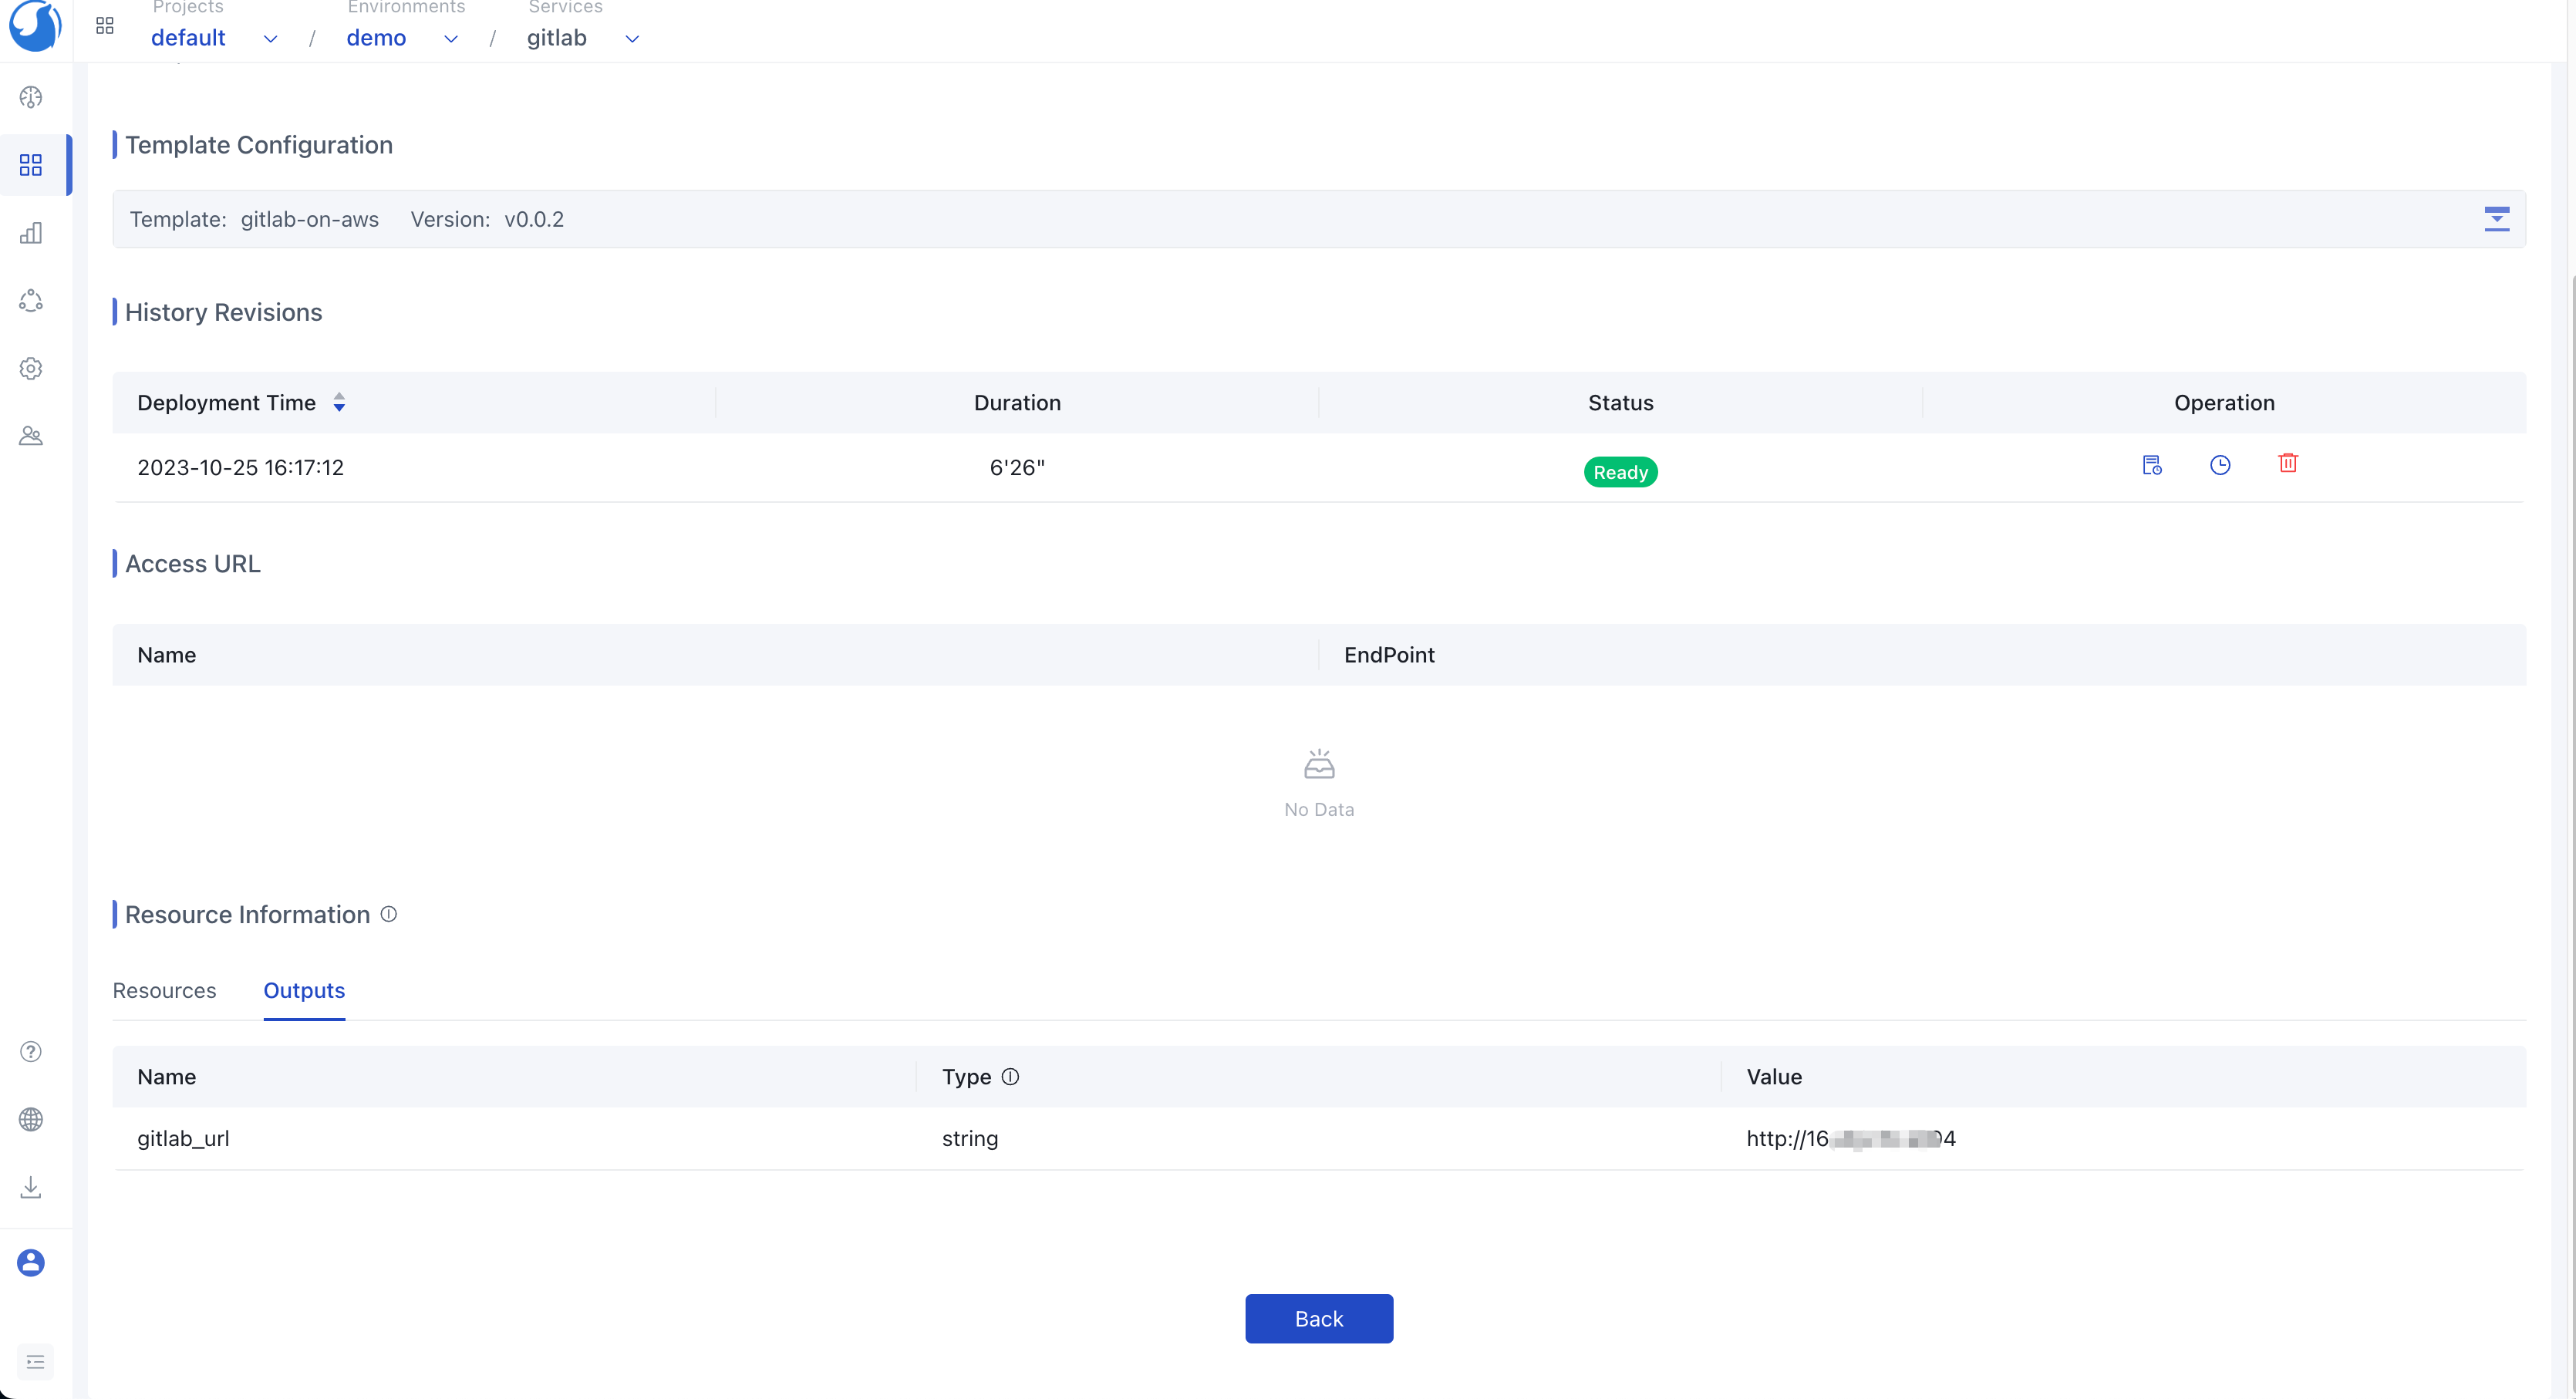2576x1399 pixels.
Task: Open the user profile avatar
Action: pos(31,1262)
